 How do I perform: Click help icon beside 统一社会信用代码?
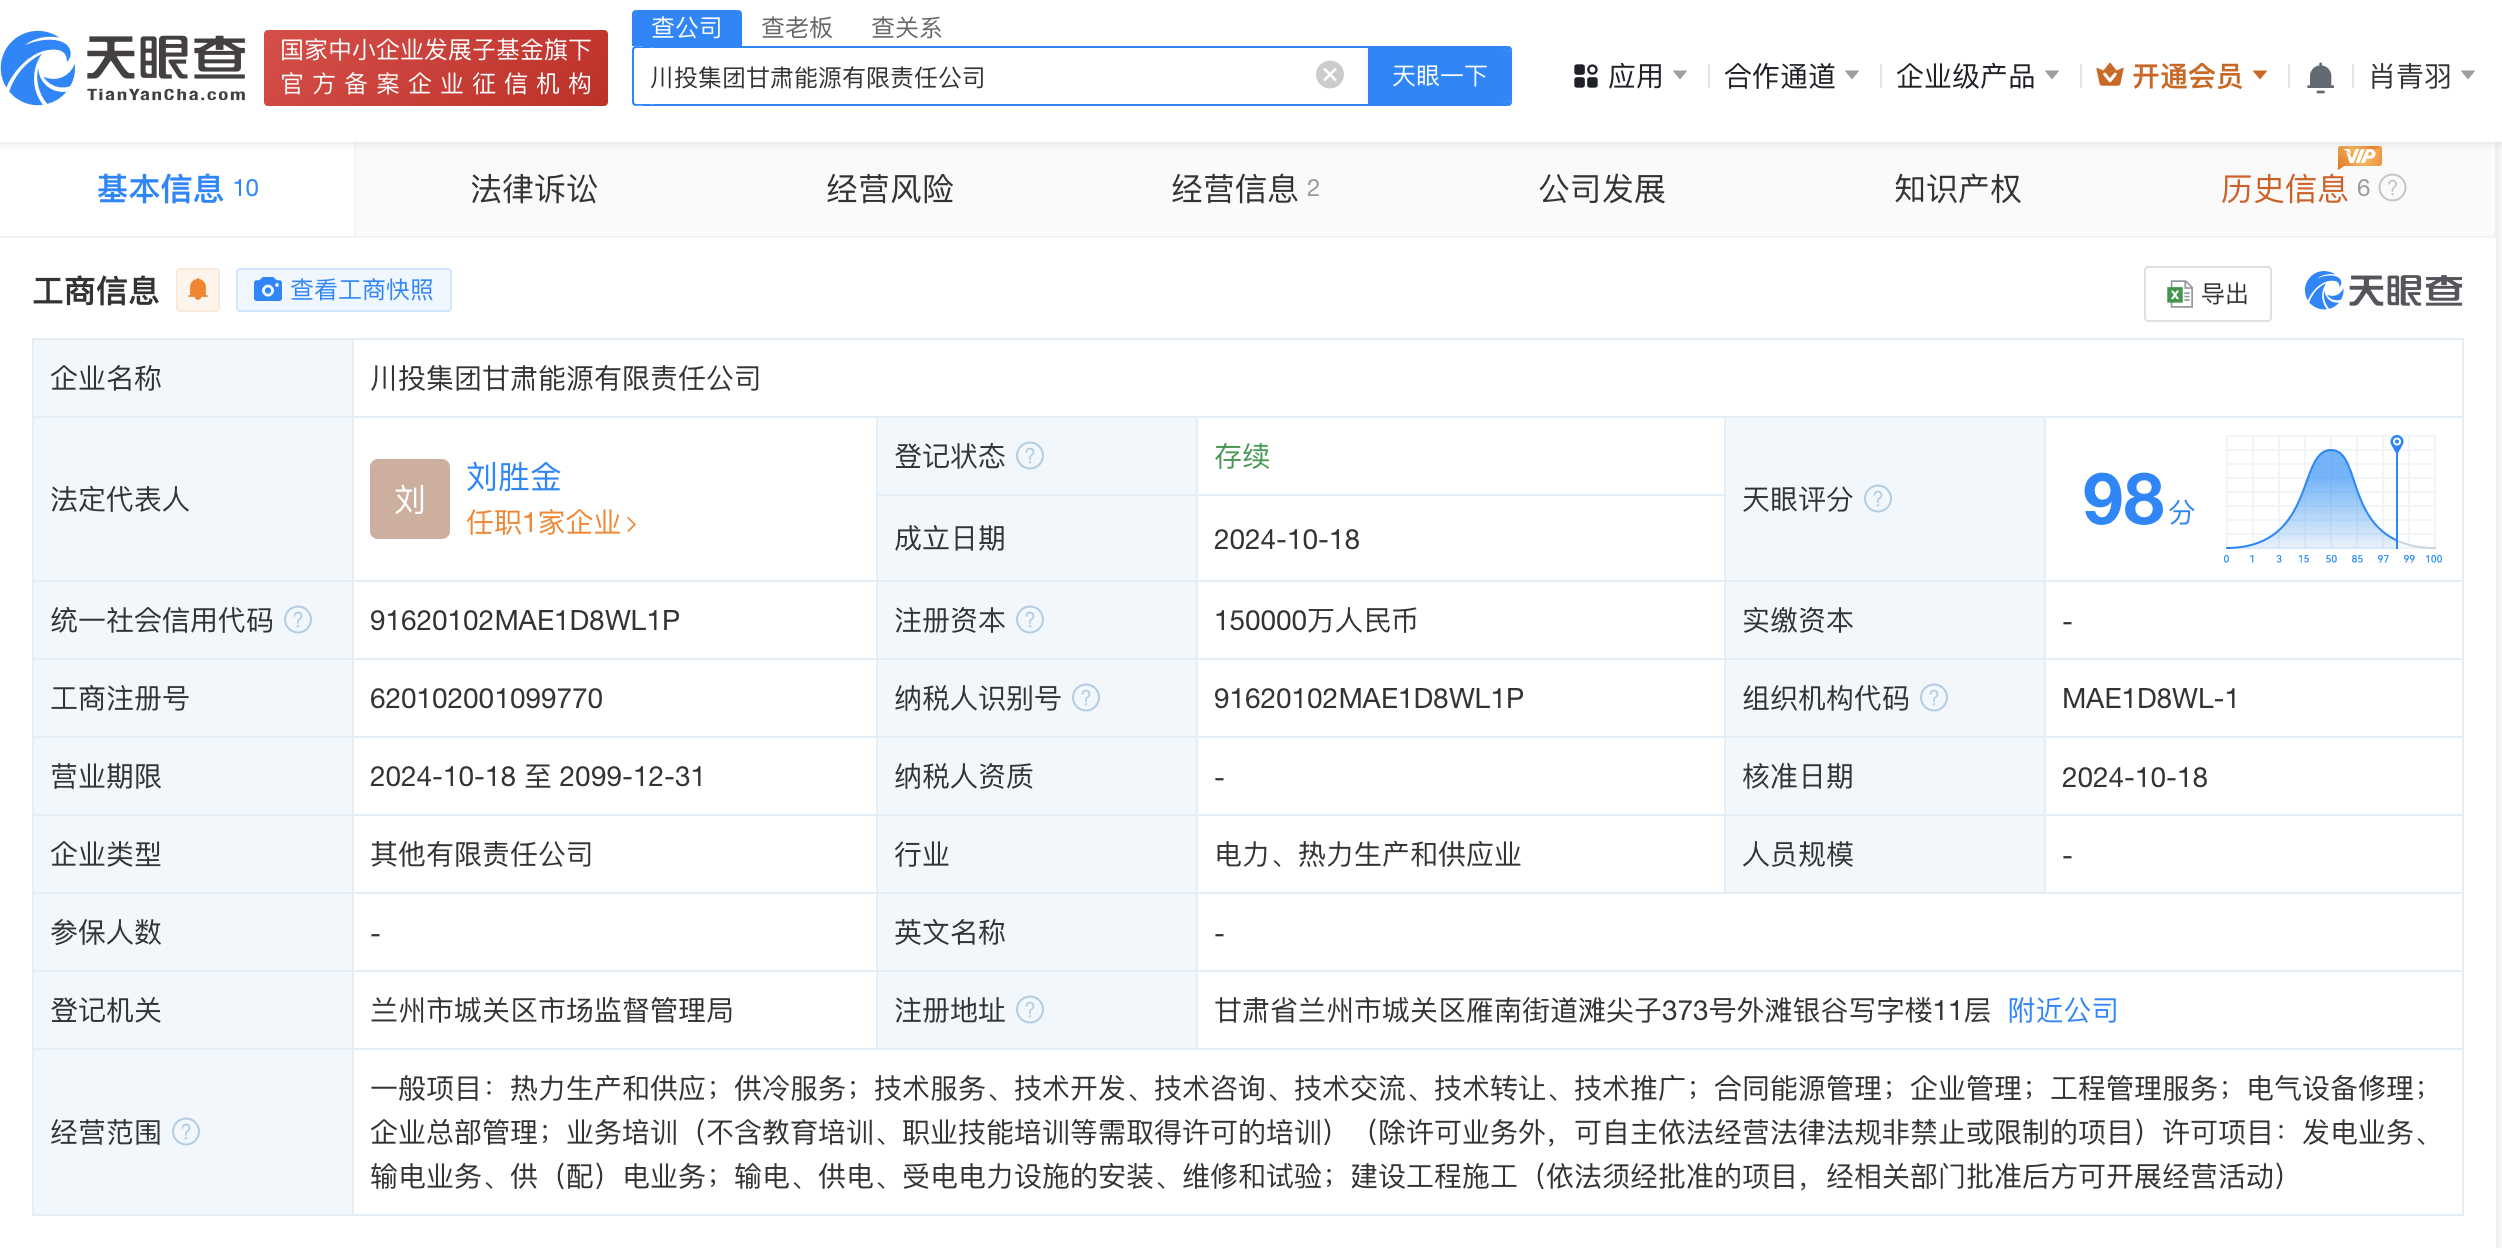tap(298, 620)
